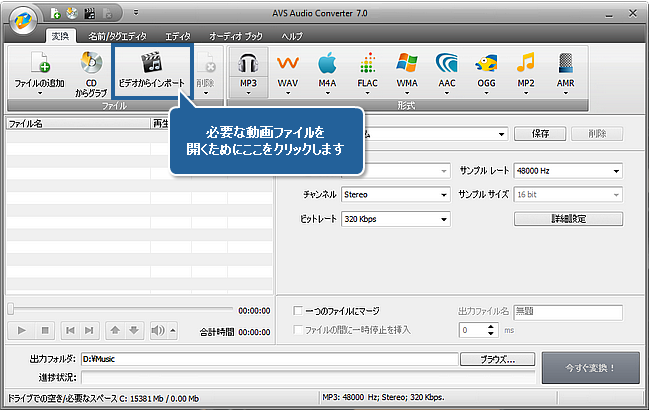Viewport: 649px width, 410px height.
Task: Select MP3 headphones format icon
Action: pos(248,63)
